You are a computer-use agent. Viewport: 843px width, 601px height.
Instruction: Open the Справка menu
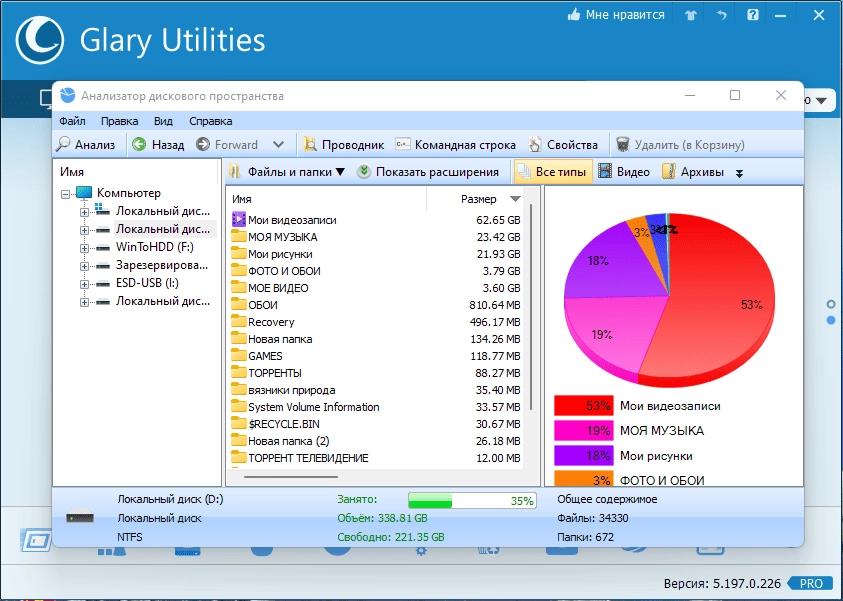tap(210, 121)
